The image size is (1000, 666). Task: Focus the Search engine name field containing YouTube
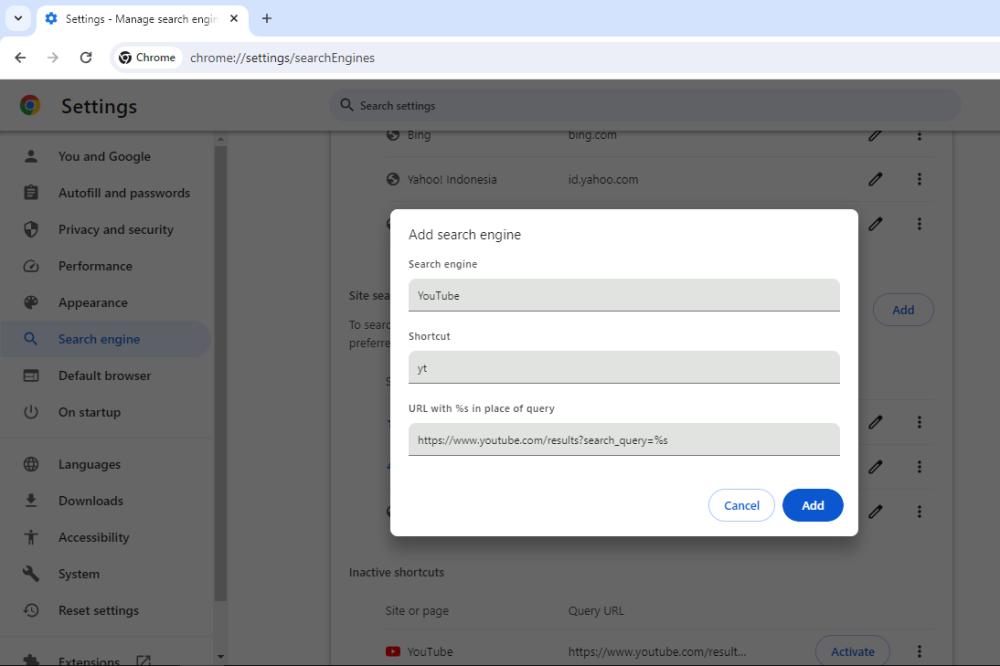[624, 295]
